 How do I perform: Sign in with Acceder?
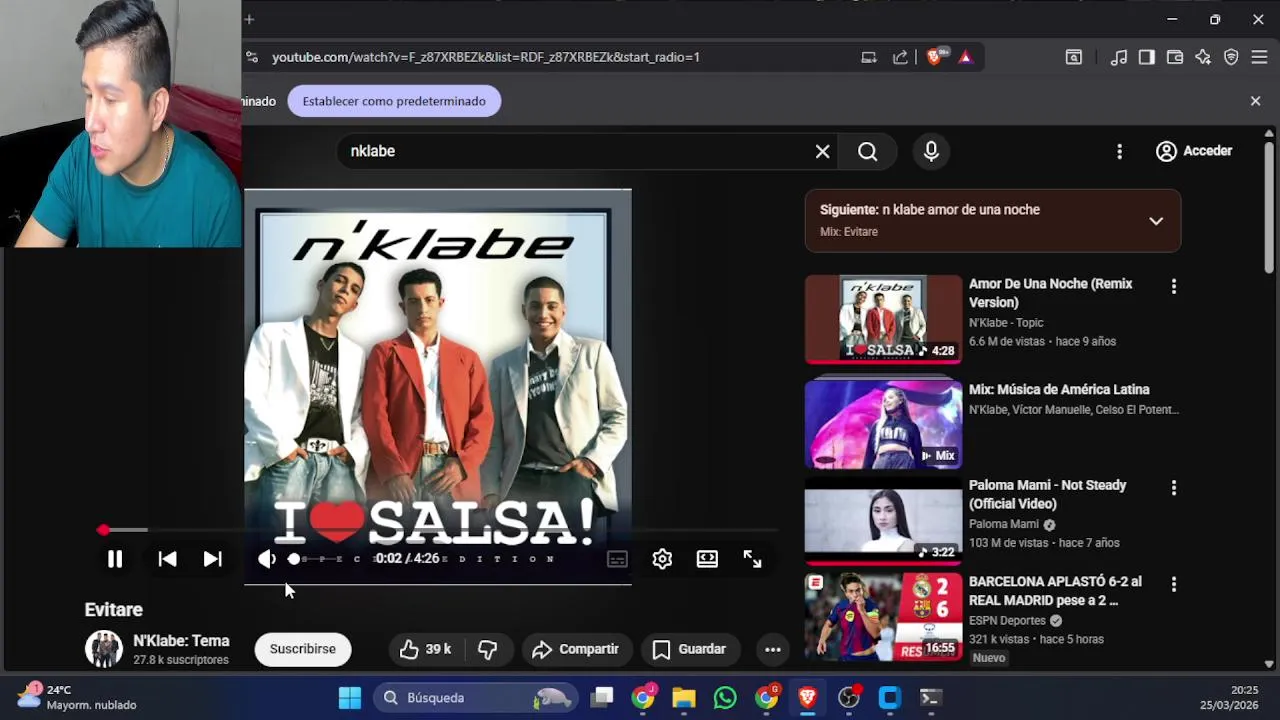(x=1194, y=151)
